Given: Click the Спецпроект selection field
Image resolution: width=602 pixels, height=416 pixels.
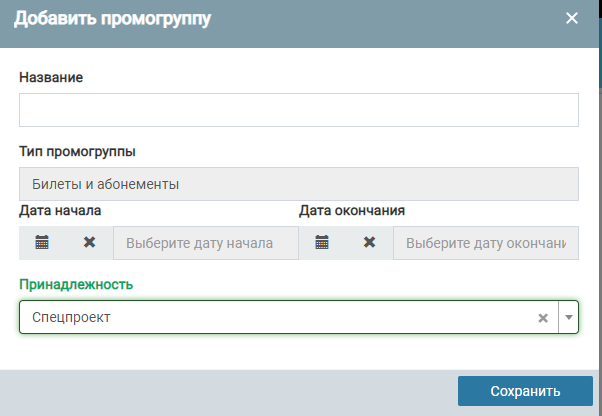Looking at the screenshot, I should pos(270,318).
